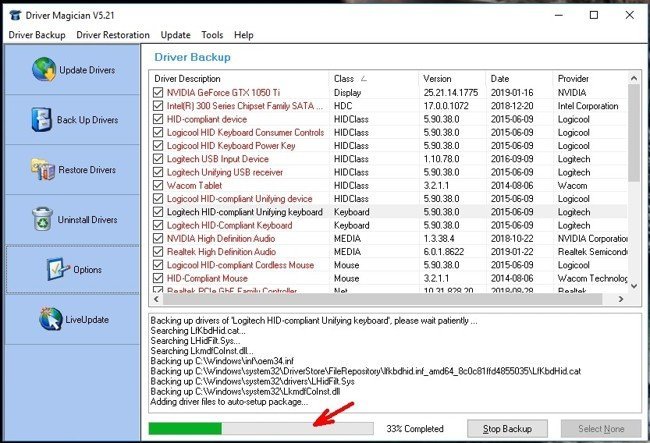
Task: Uncheck NVIDIA High Definition Audio driver
Action: point(158,238)
